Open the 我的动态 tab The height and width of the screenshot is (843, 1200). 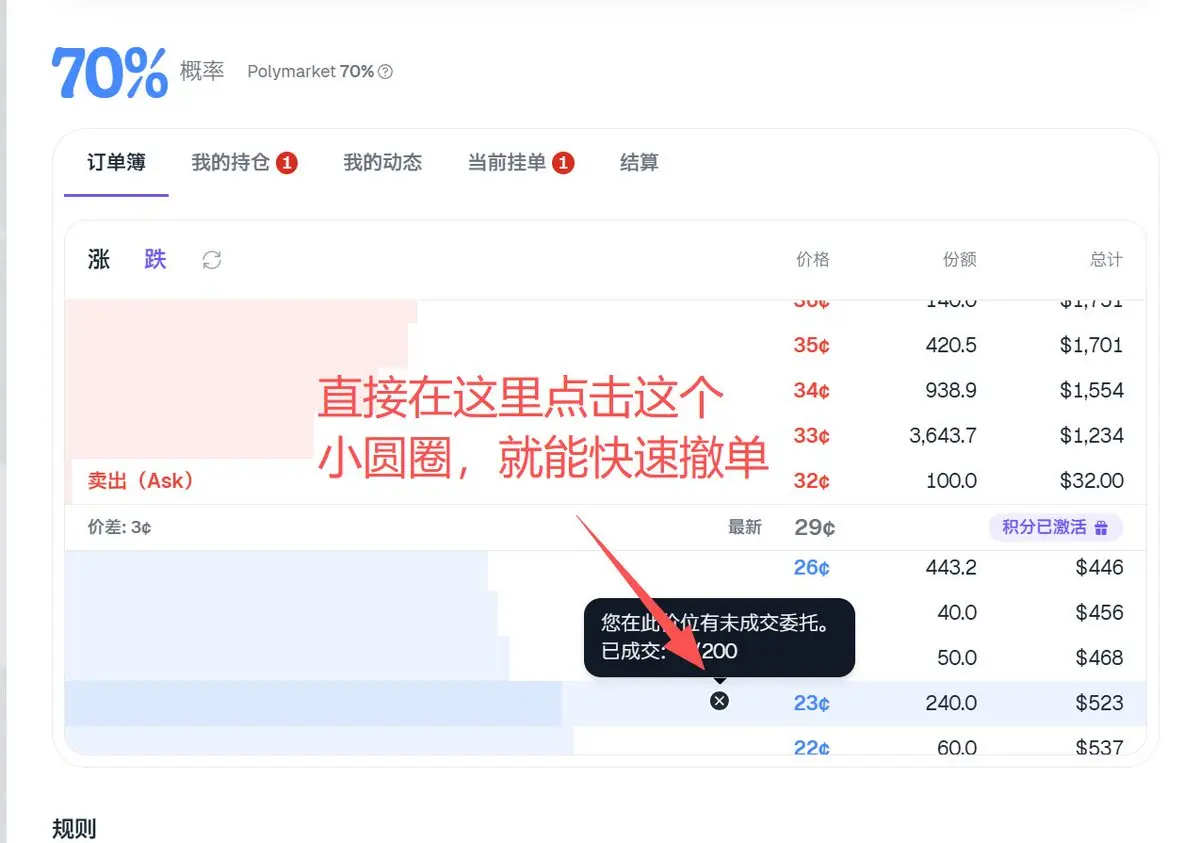coord(383,162)
